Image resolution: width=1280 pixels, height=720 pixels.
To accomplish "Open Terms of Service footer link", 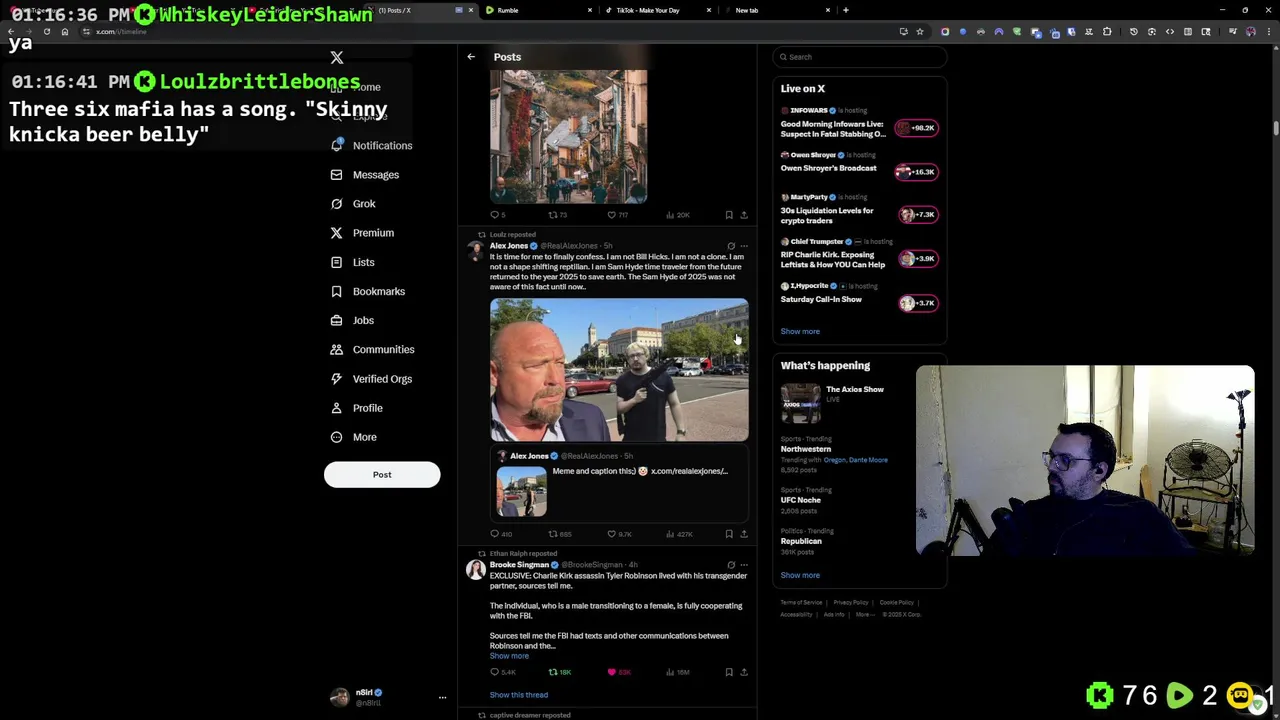I will pos(801,602).
